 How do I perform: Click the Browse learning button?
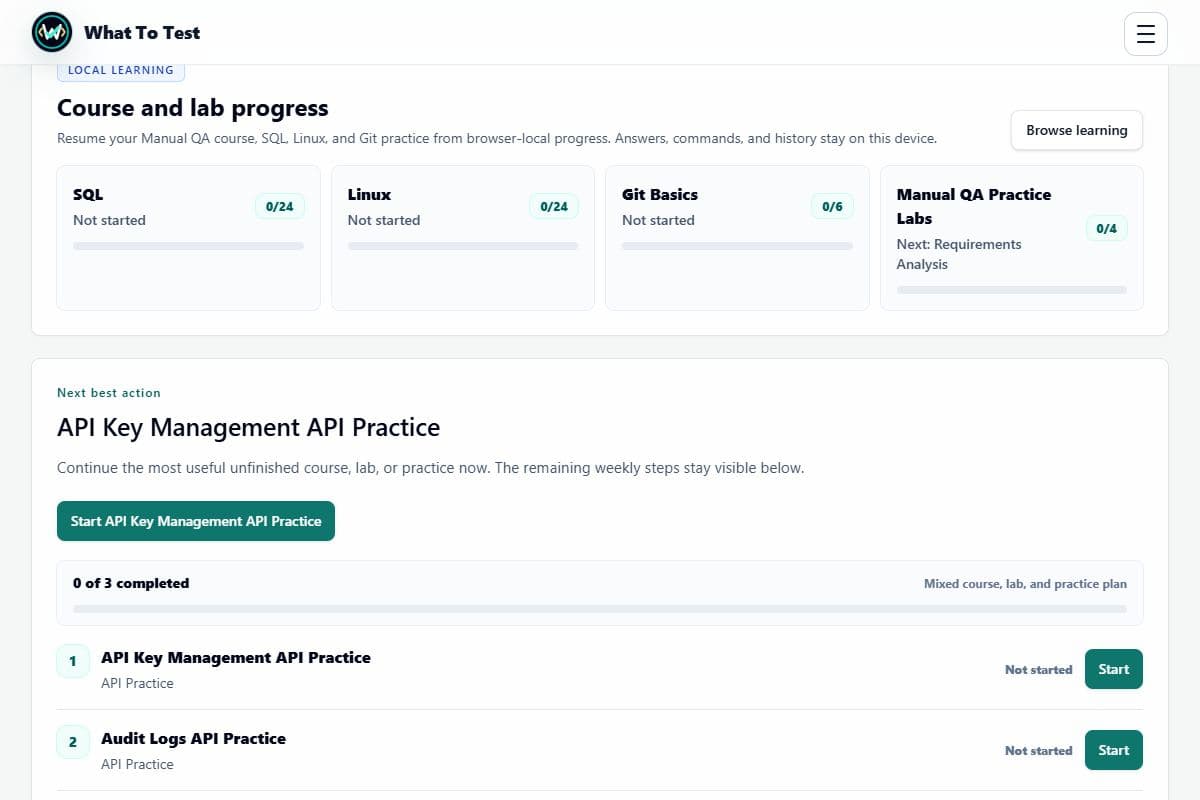coord(1077,130)
